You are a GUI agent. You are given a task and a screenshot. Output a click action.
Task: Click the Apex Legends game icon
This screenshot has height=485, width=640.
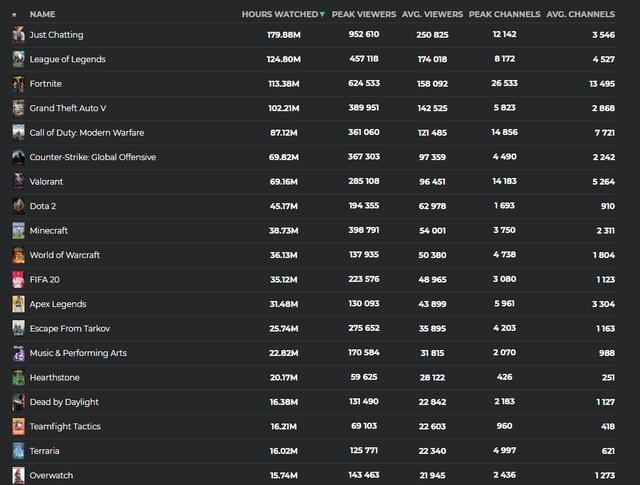point(18,304)
